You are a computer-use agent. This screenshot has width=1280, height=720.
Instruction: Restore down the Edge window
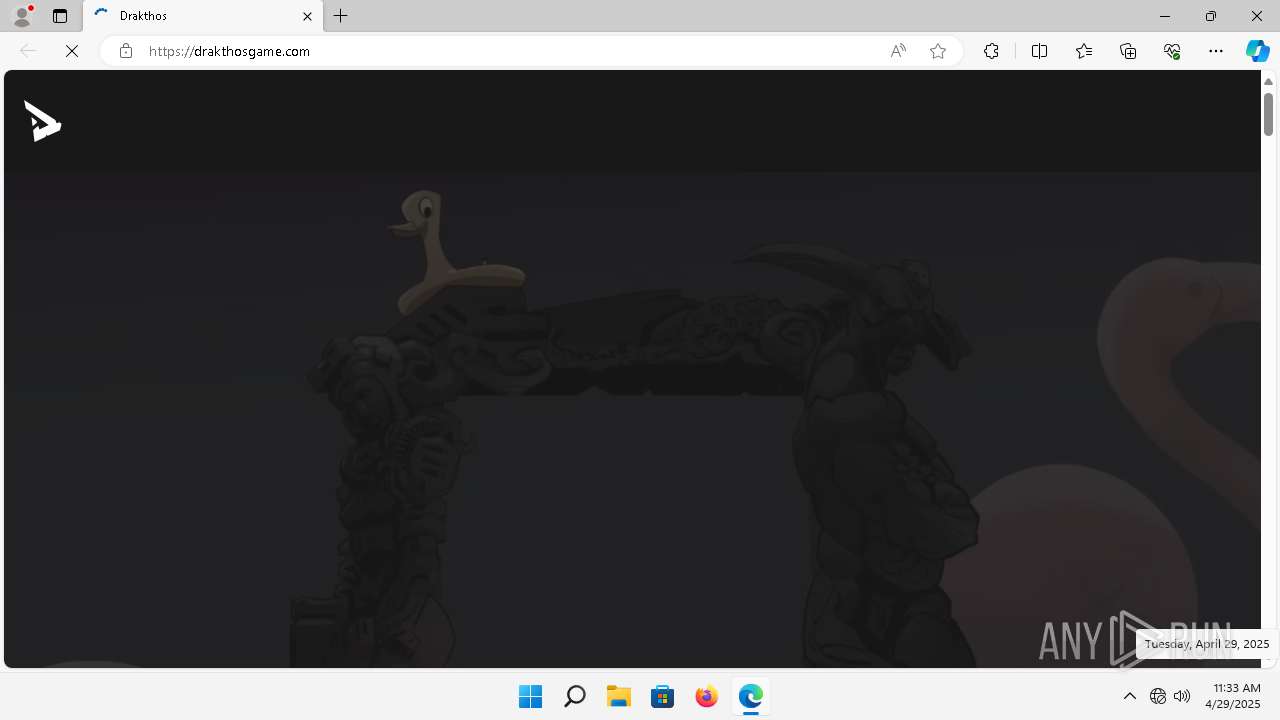[1211, 16]
